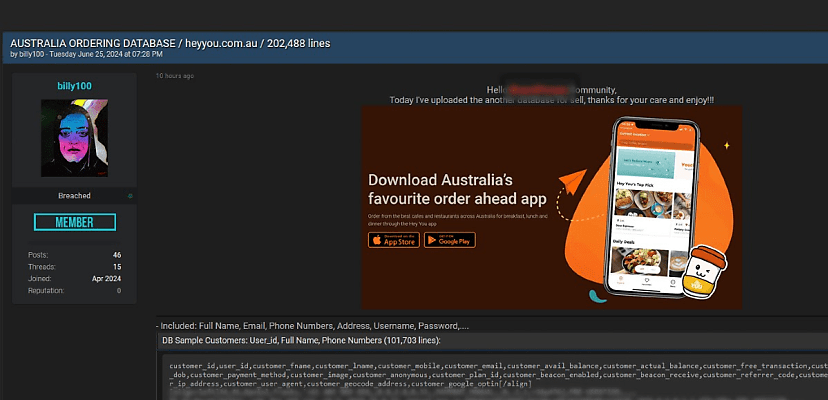Viewport: 828px width, 400px height.
Task: Click the Joined date 'Apr 2024'
Action: point(106,278)
